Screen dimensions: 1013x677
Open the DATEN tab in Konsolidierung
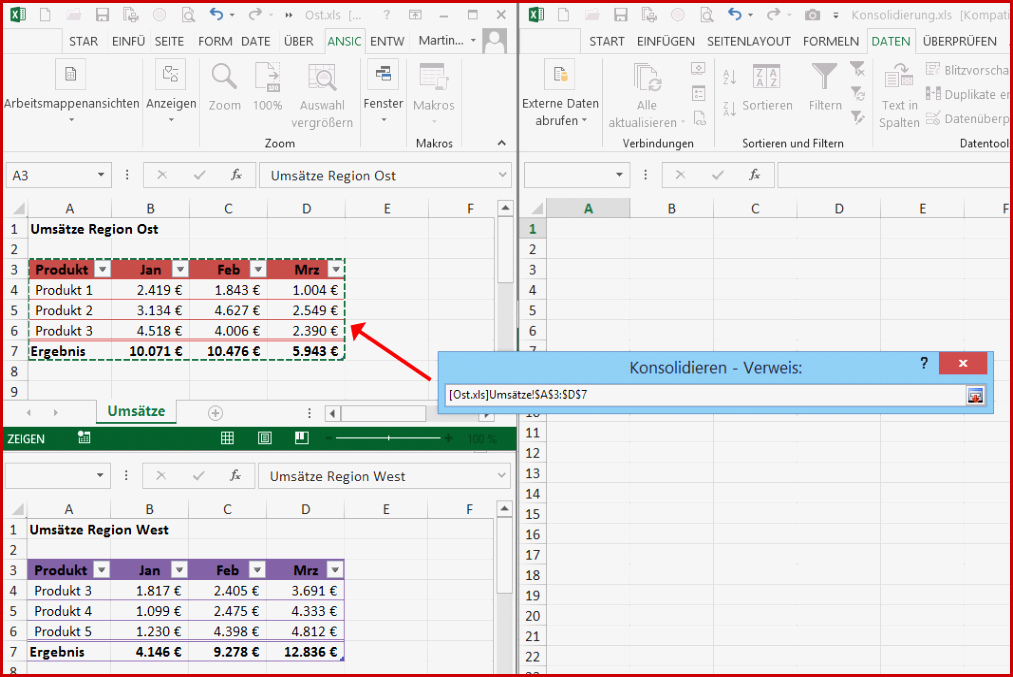coord(890,41)
